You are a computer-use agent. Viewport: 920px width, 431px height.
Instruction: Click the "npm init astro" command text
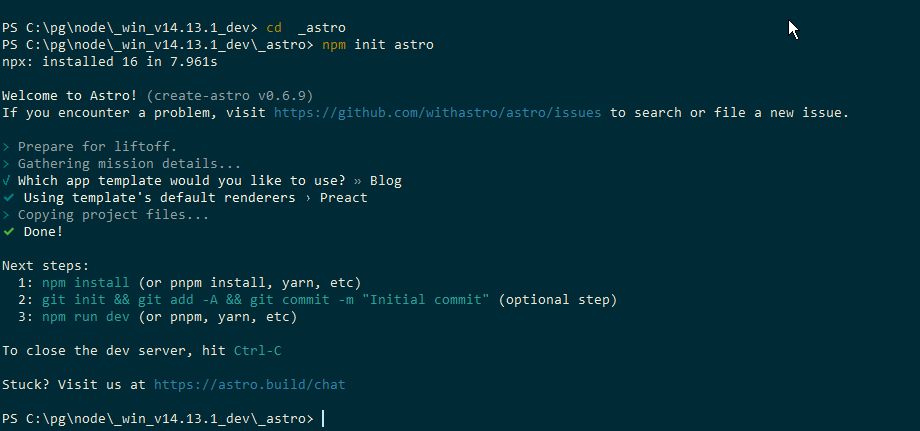378,45
